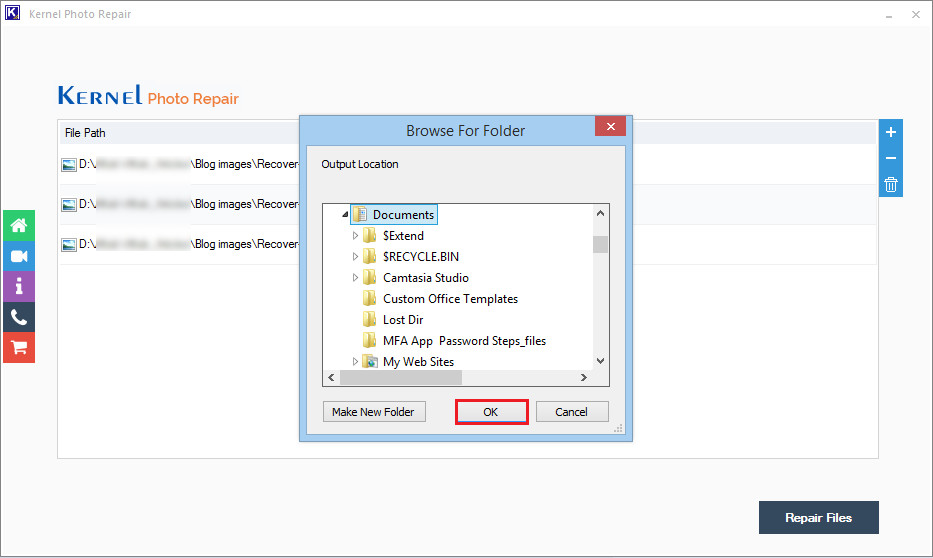Click the Kernel app logo in title bar
Viewport: 933px width, 558px height.
[12, 13]
